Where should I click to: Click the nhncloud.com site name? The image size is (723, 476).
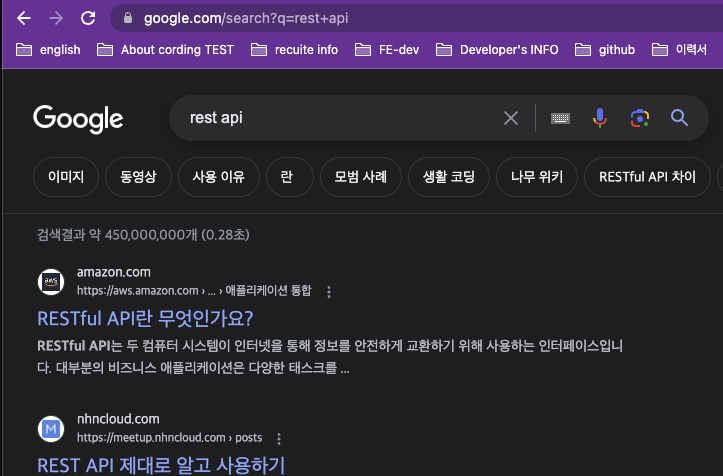pyautogui.click(x=118, y=419)
